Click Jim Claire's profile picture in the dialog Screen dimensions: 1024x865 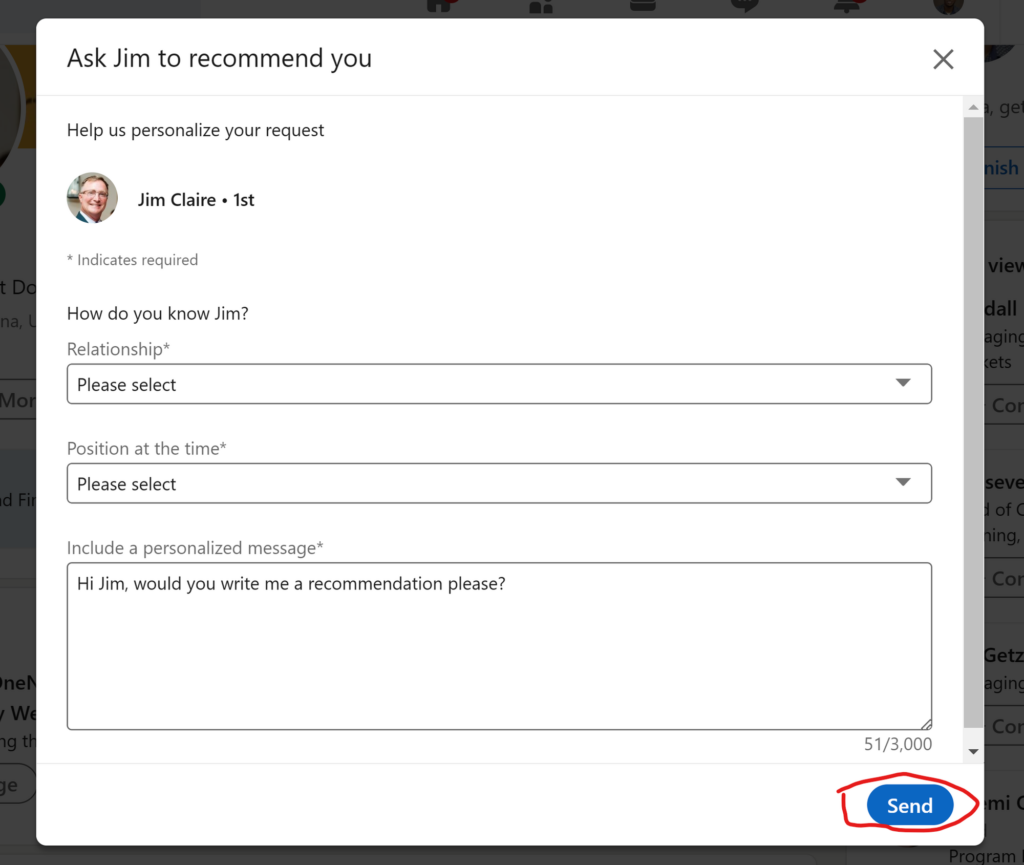point(92,199)
